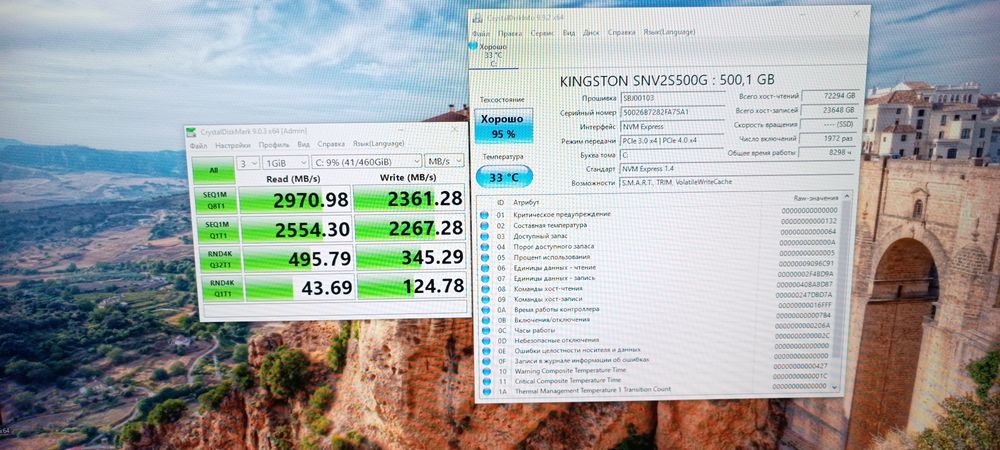Select blue status icon of attribute 0C

pyautogui.click(x=485, y=330)
